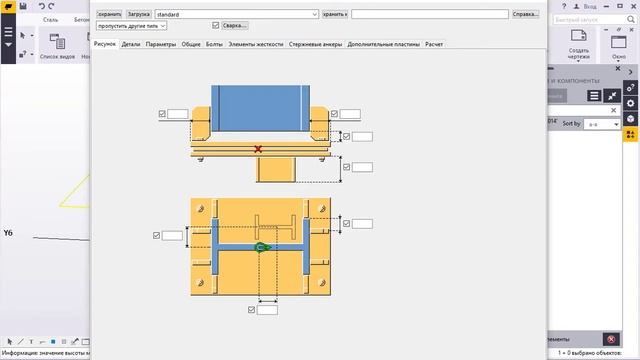Click the yellow Applications and components icon
Viewport: 640px width, 360px height.
(x=631, y=135)
